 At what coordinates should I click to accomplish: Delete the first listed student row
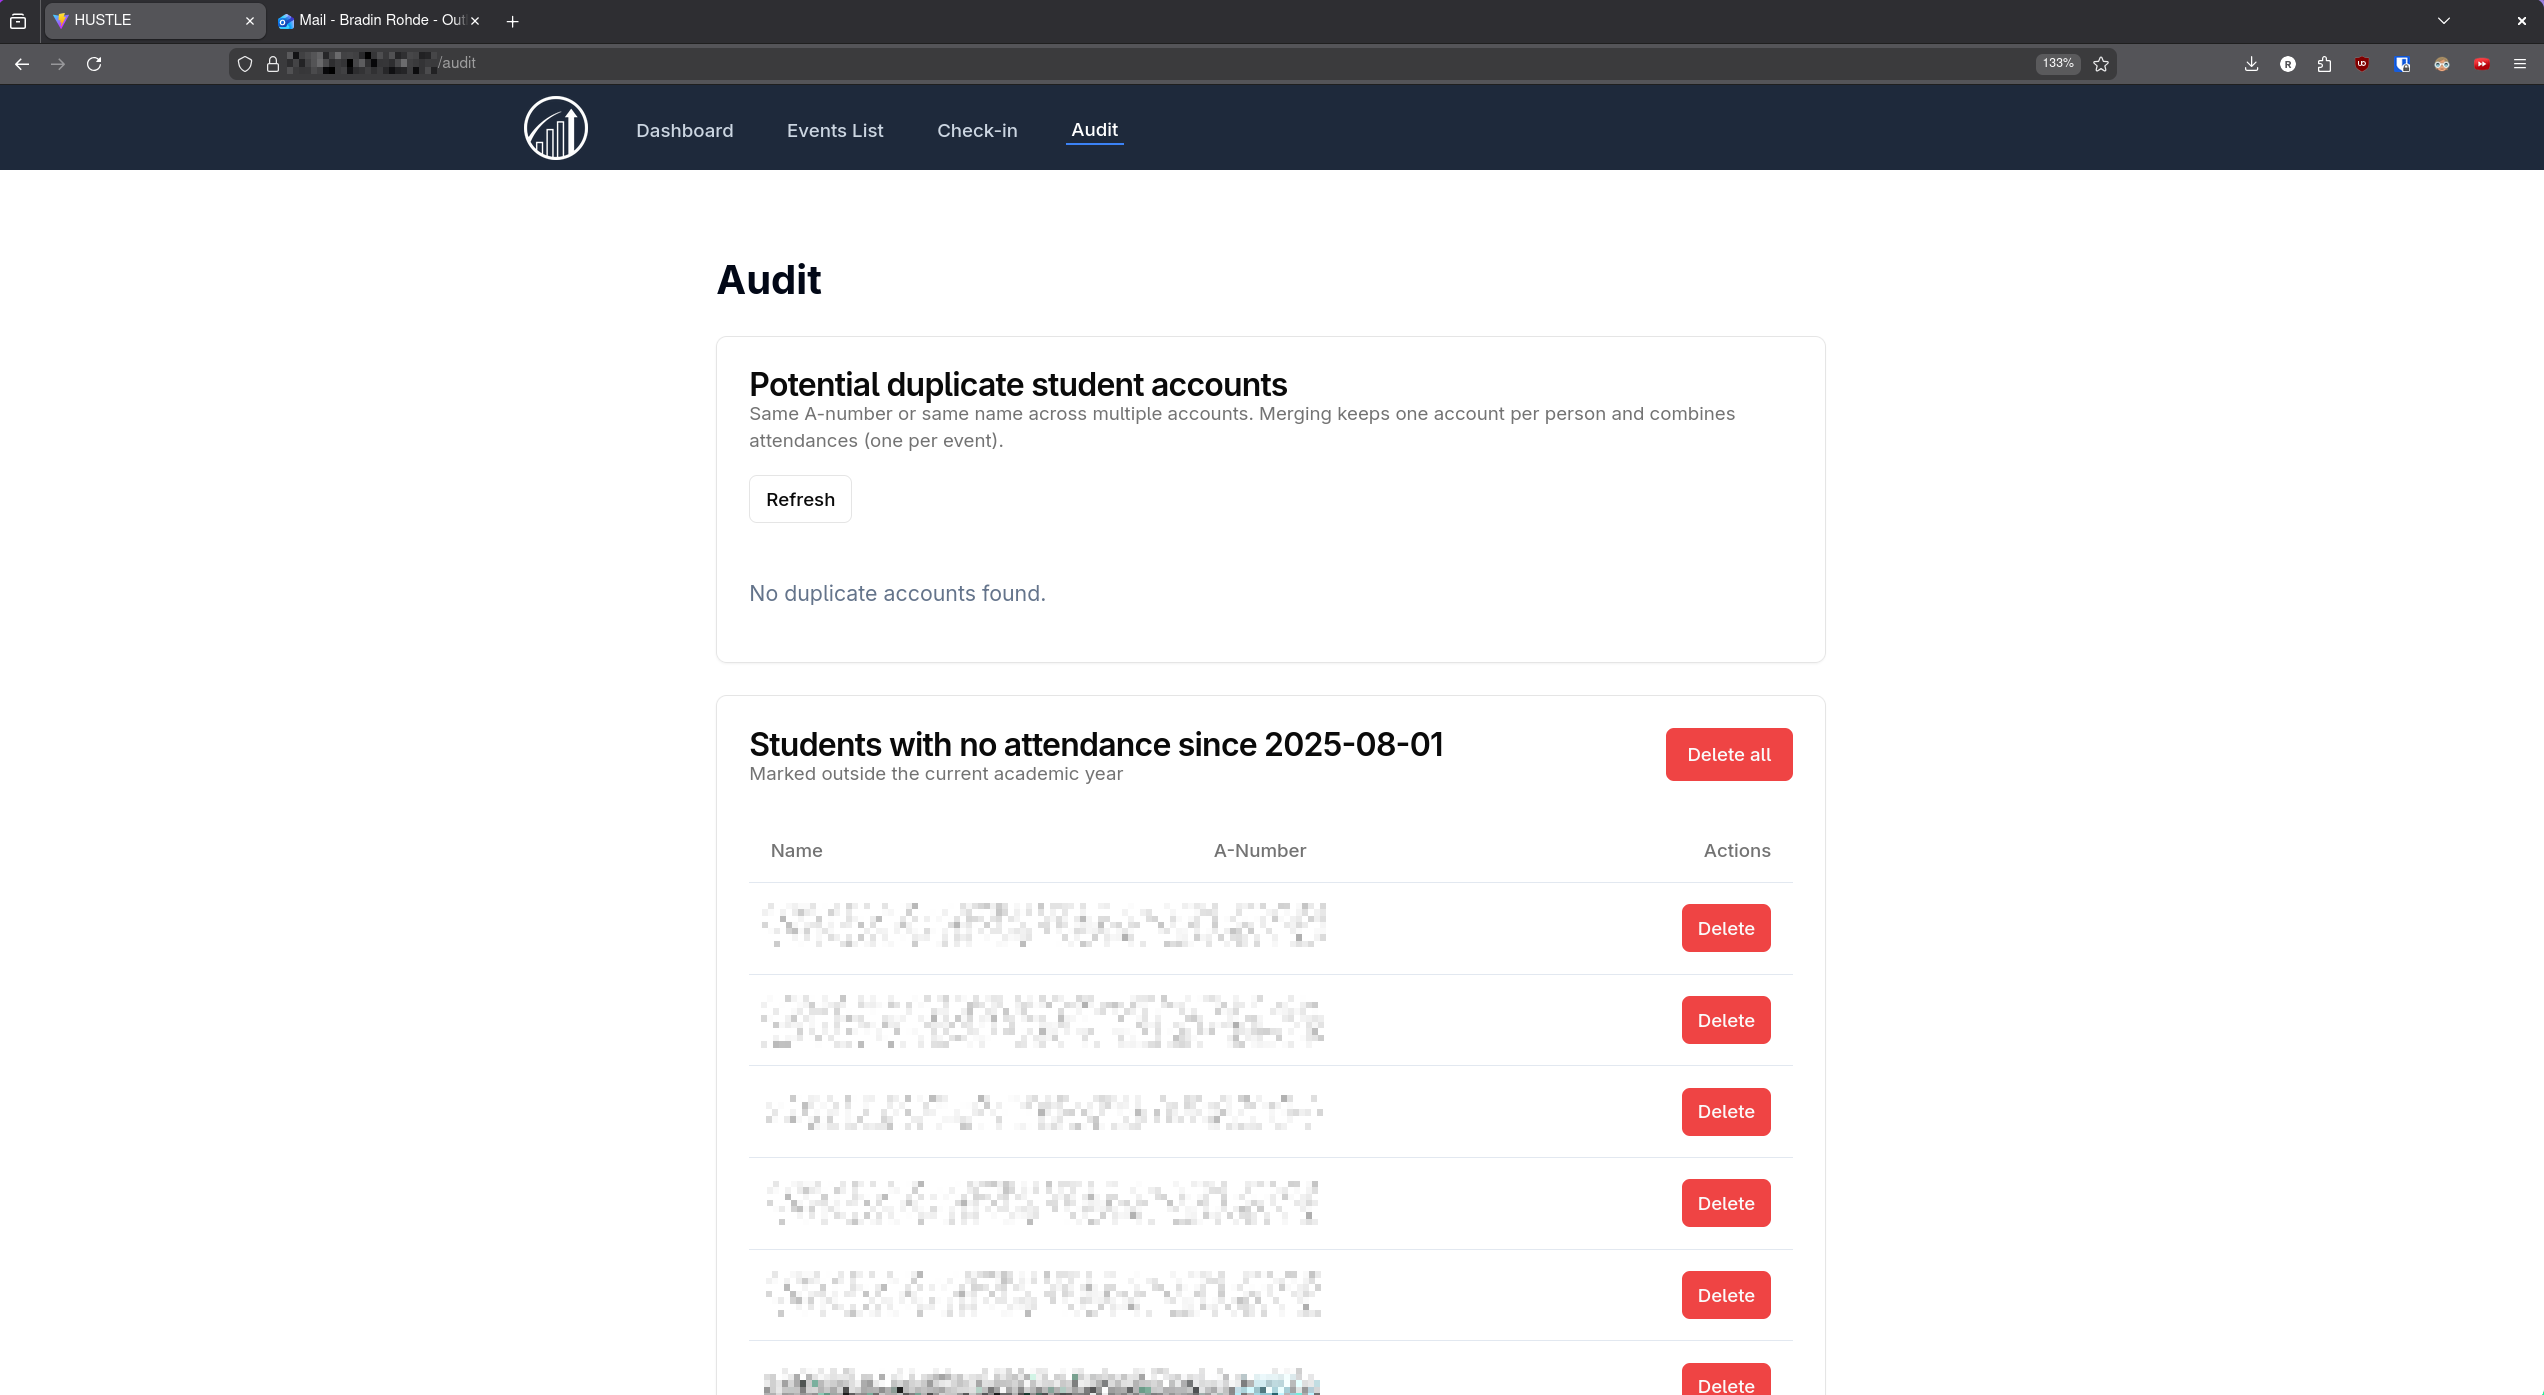1726,928
